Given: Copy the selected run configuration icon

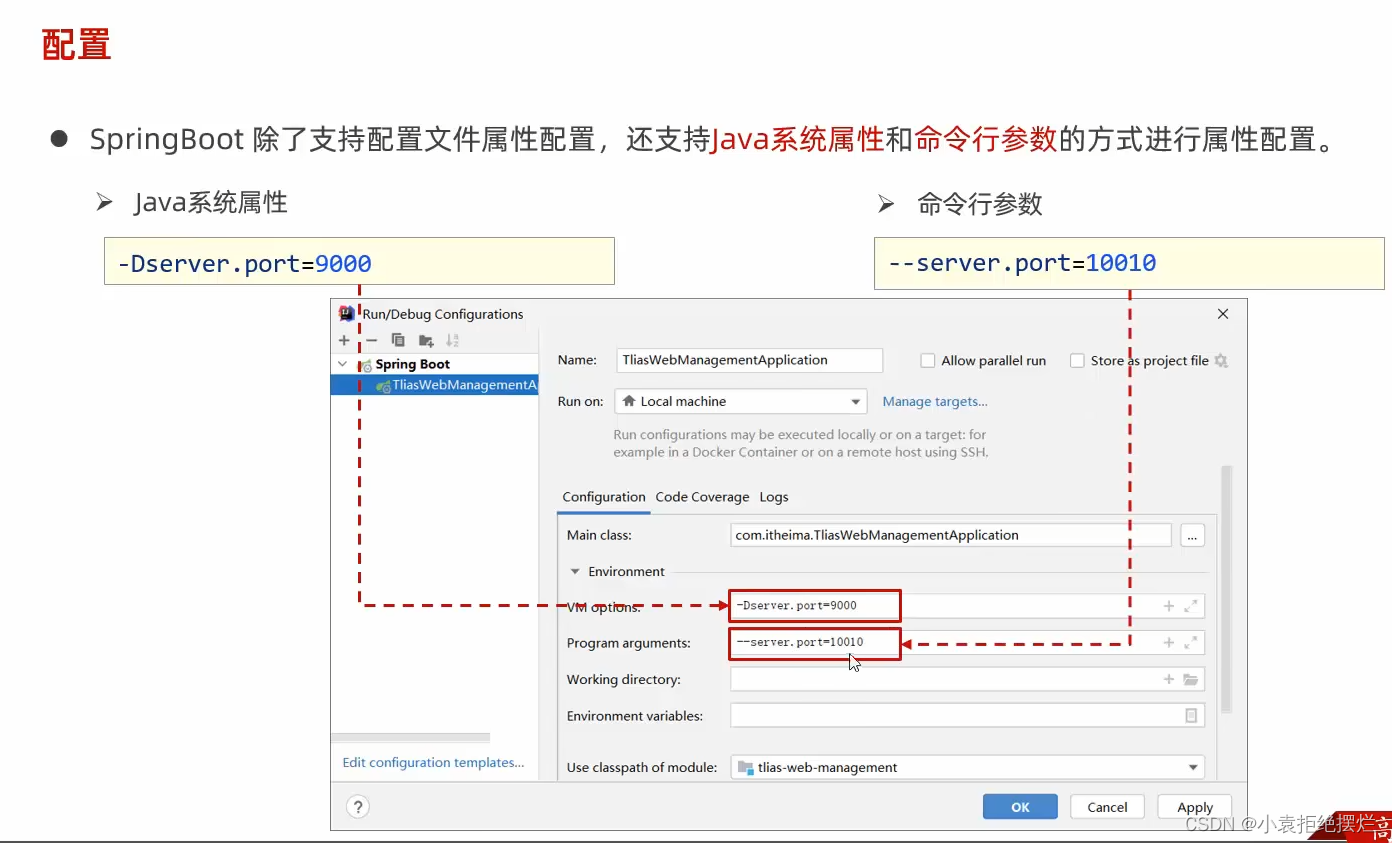Looking at the screenshot, I should click(x=398, y=340).
